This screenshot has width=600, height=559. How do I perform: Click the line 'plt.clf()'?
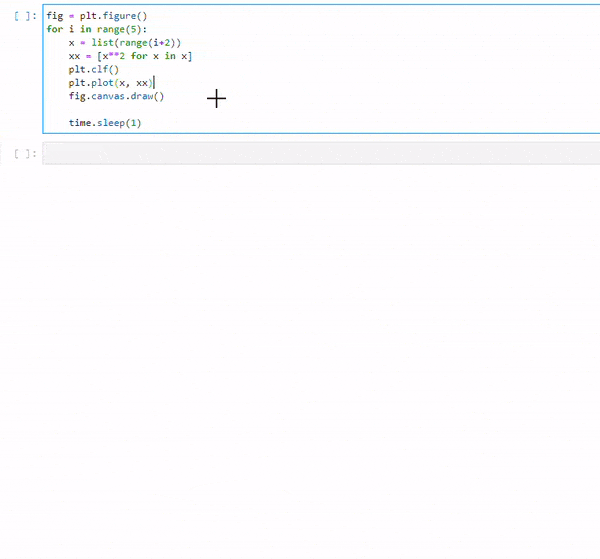point(94,70)
